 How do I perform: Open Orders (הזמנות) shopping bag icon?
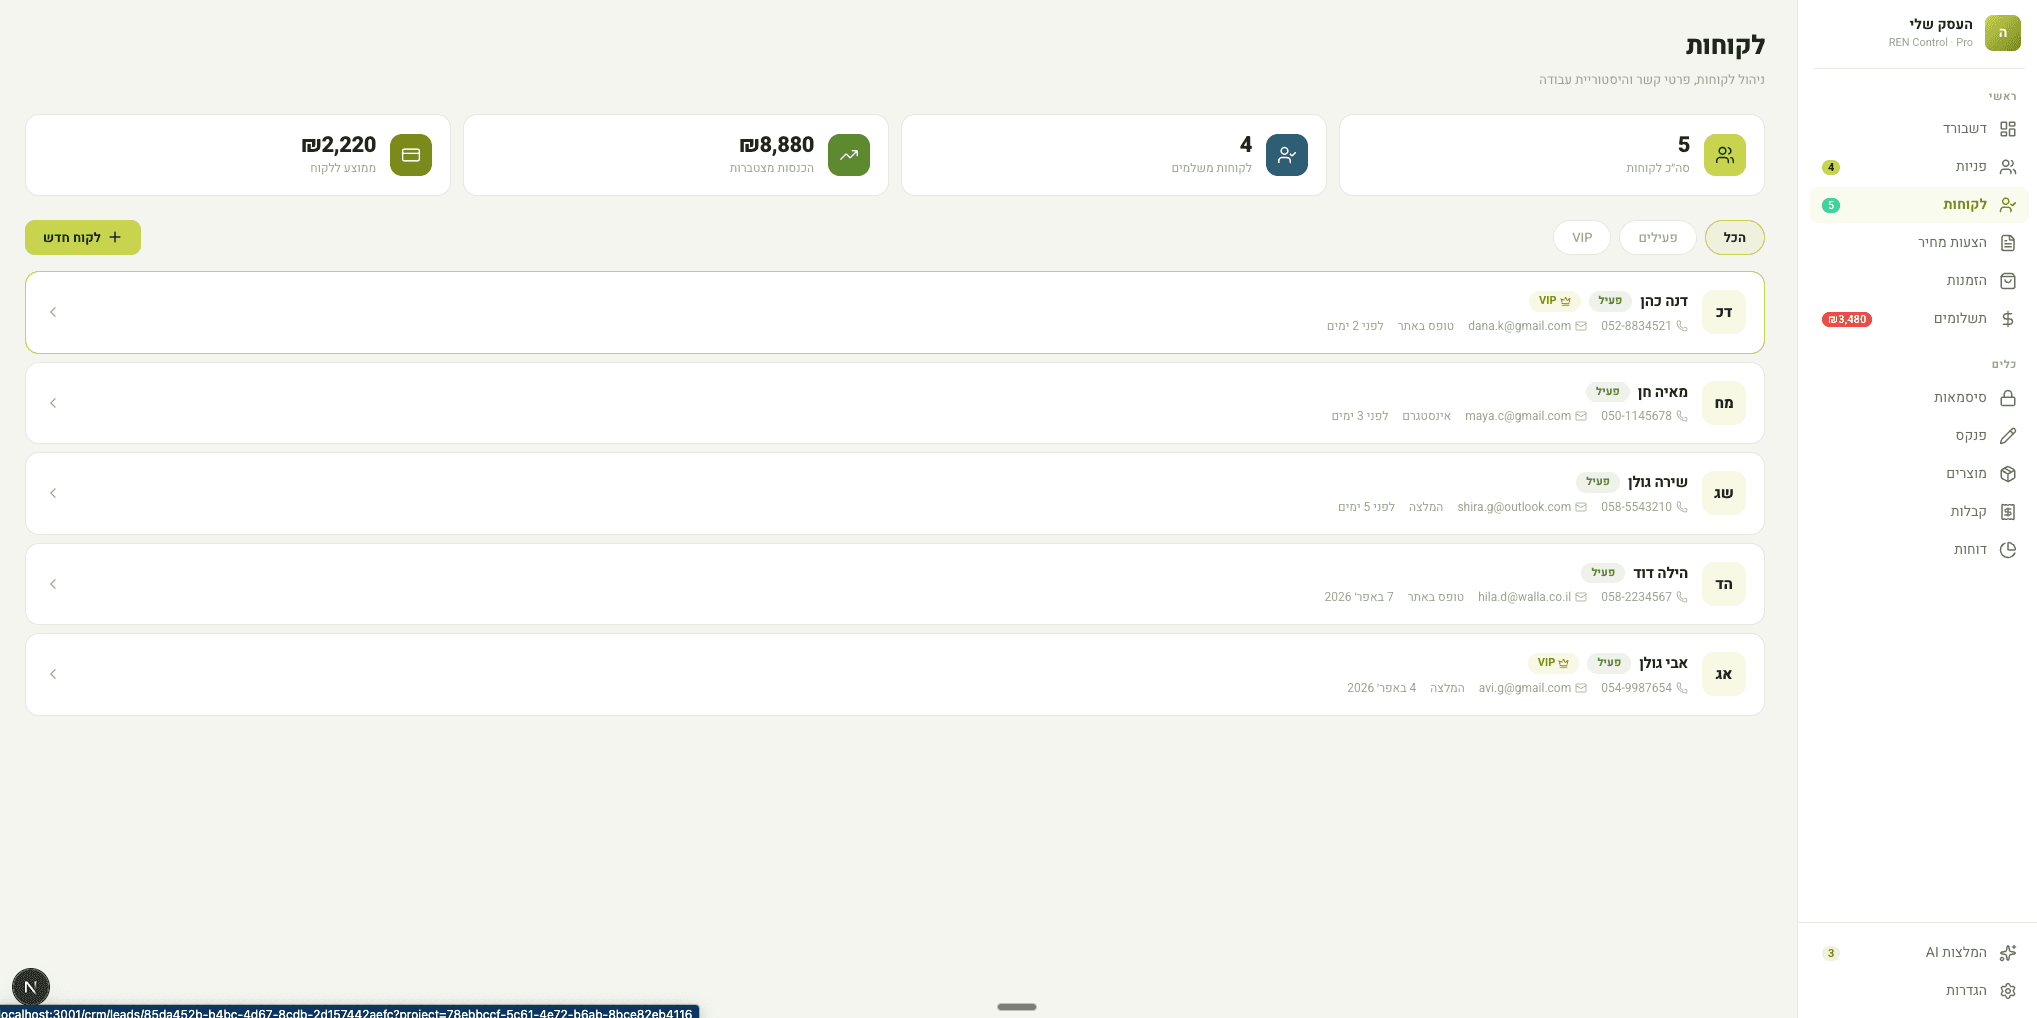(x=2007, y=281)
